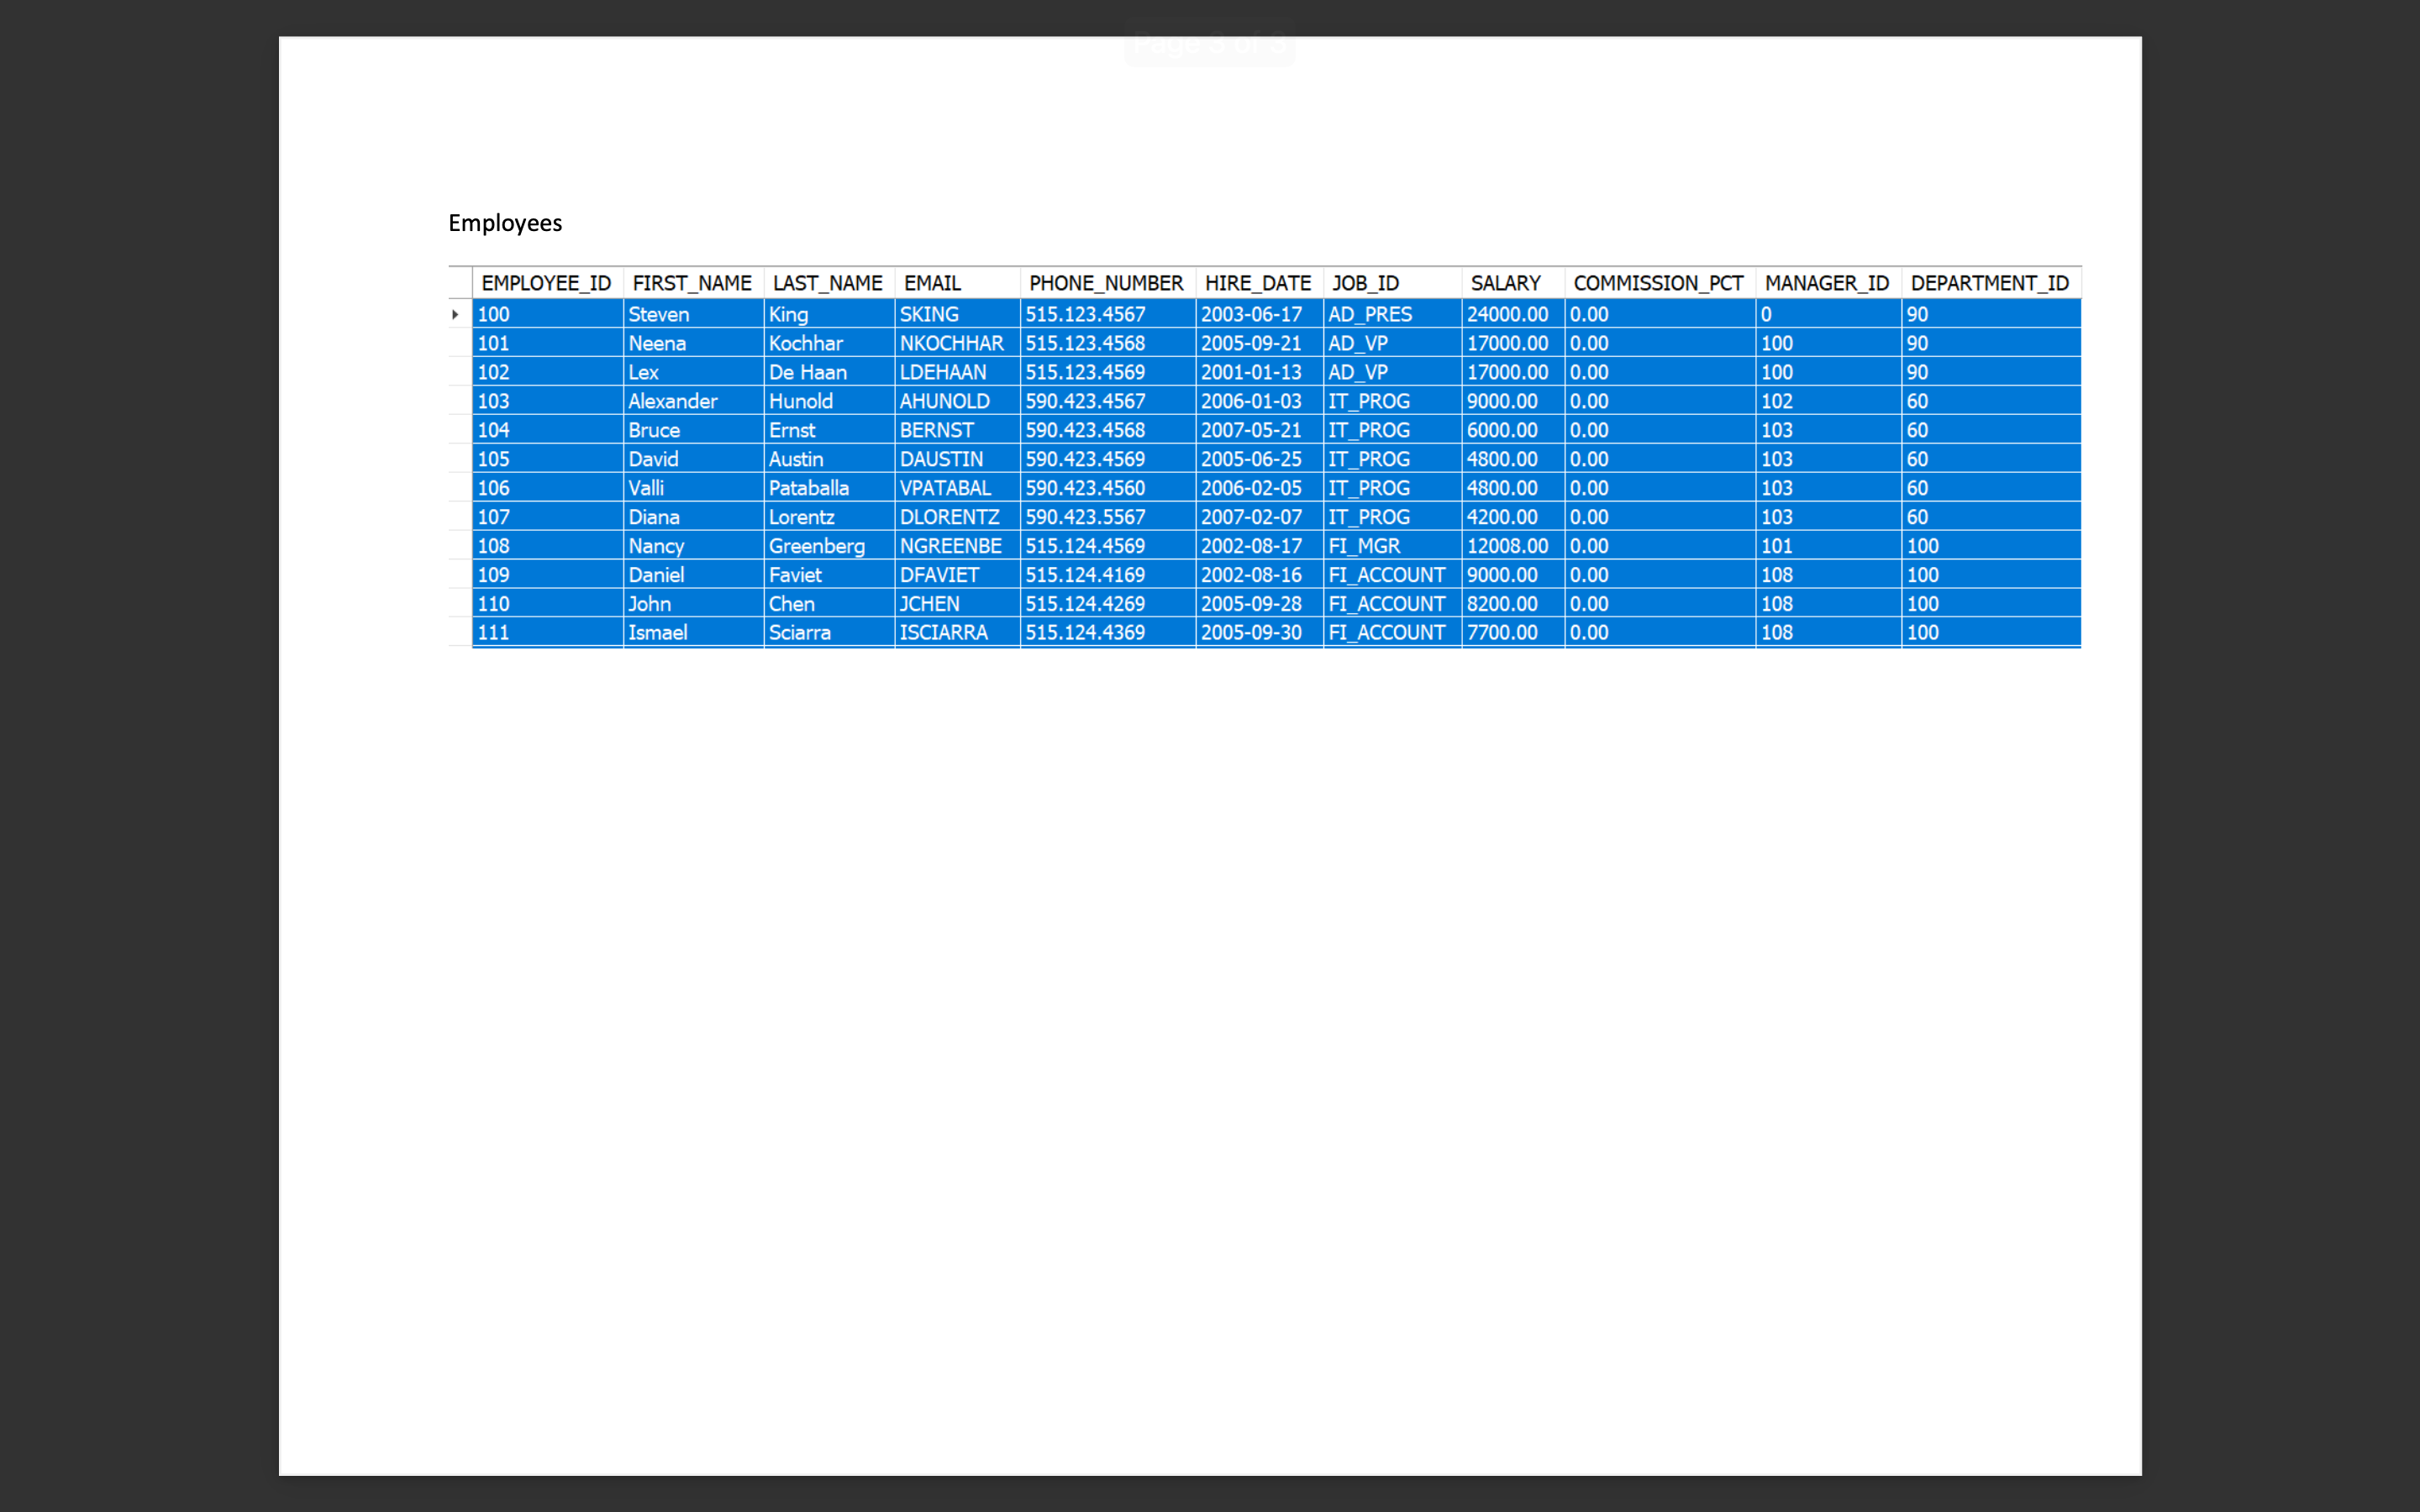Click the HIRE_DATE column header
This screenshot has width=2420, height=1512.
coord(1257,283)
